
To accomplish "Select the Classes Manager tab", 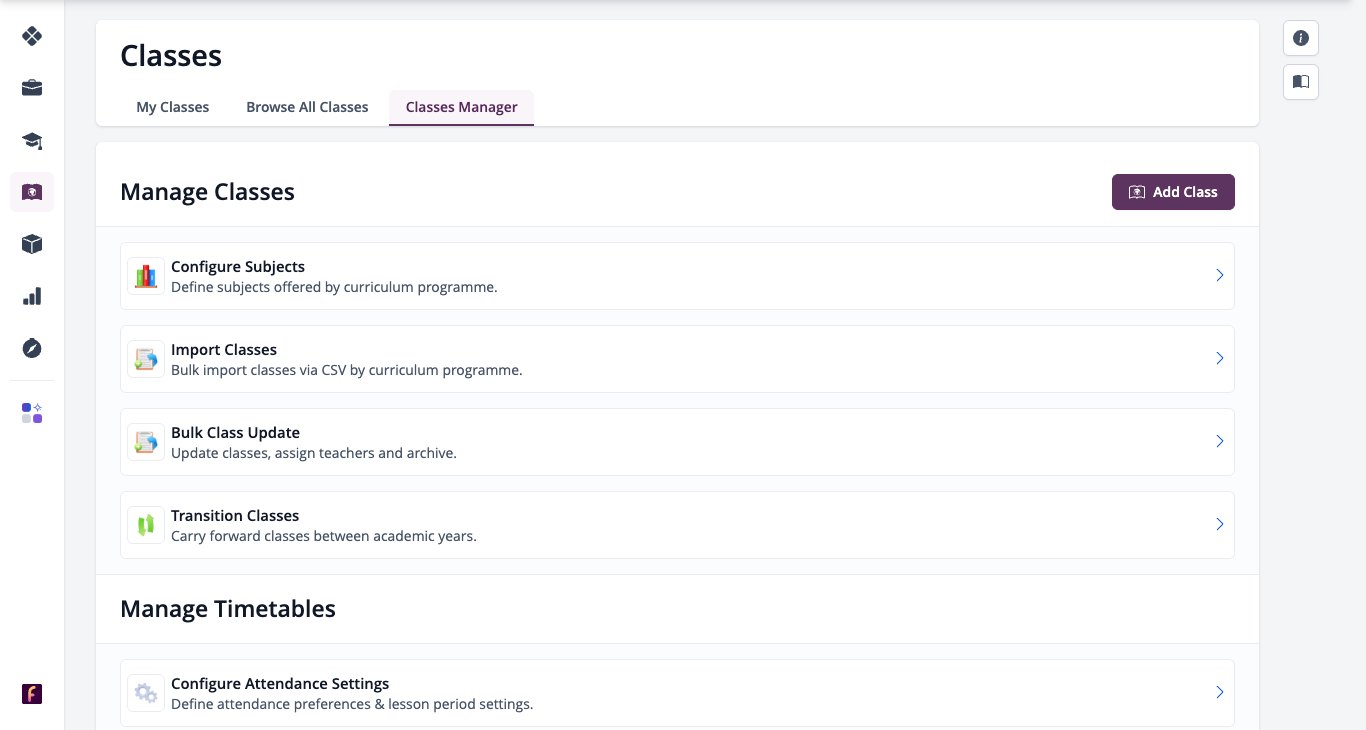I will pos(461,107).
